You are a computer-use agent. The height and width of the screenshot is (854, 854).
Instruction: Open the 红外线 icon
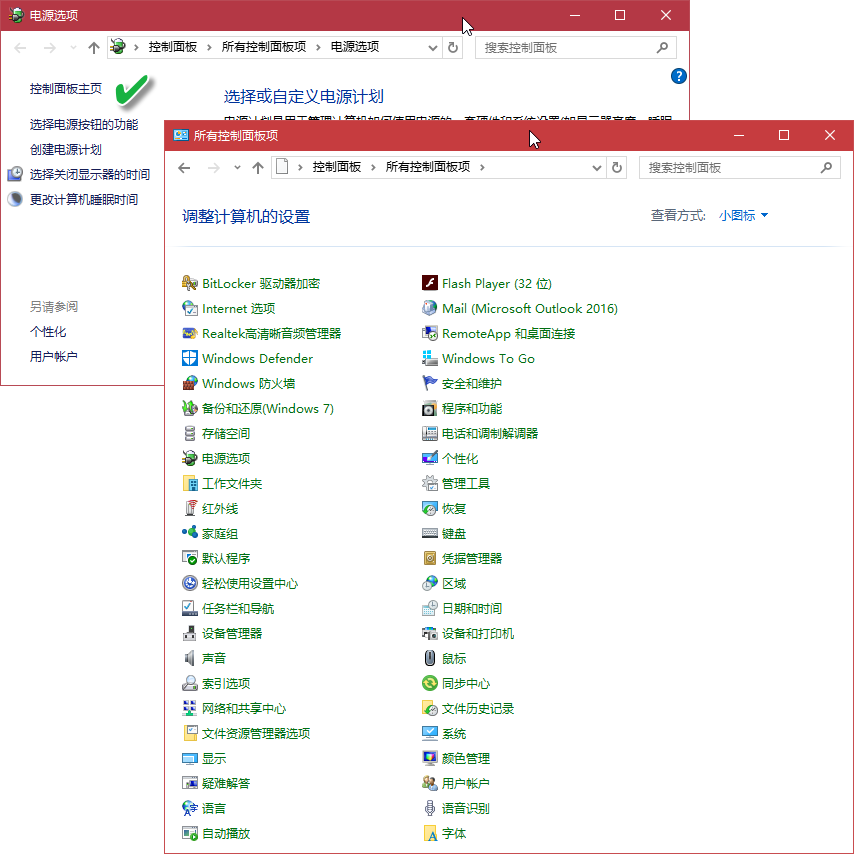pyautogui.click(x=190, y=509)
